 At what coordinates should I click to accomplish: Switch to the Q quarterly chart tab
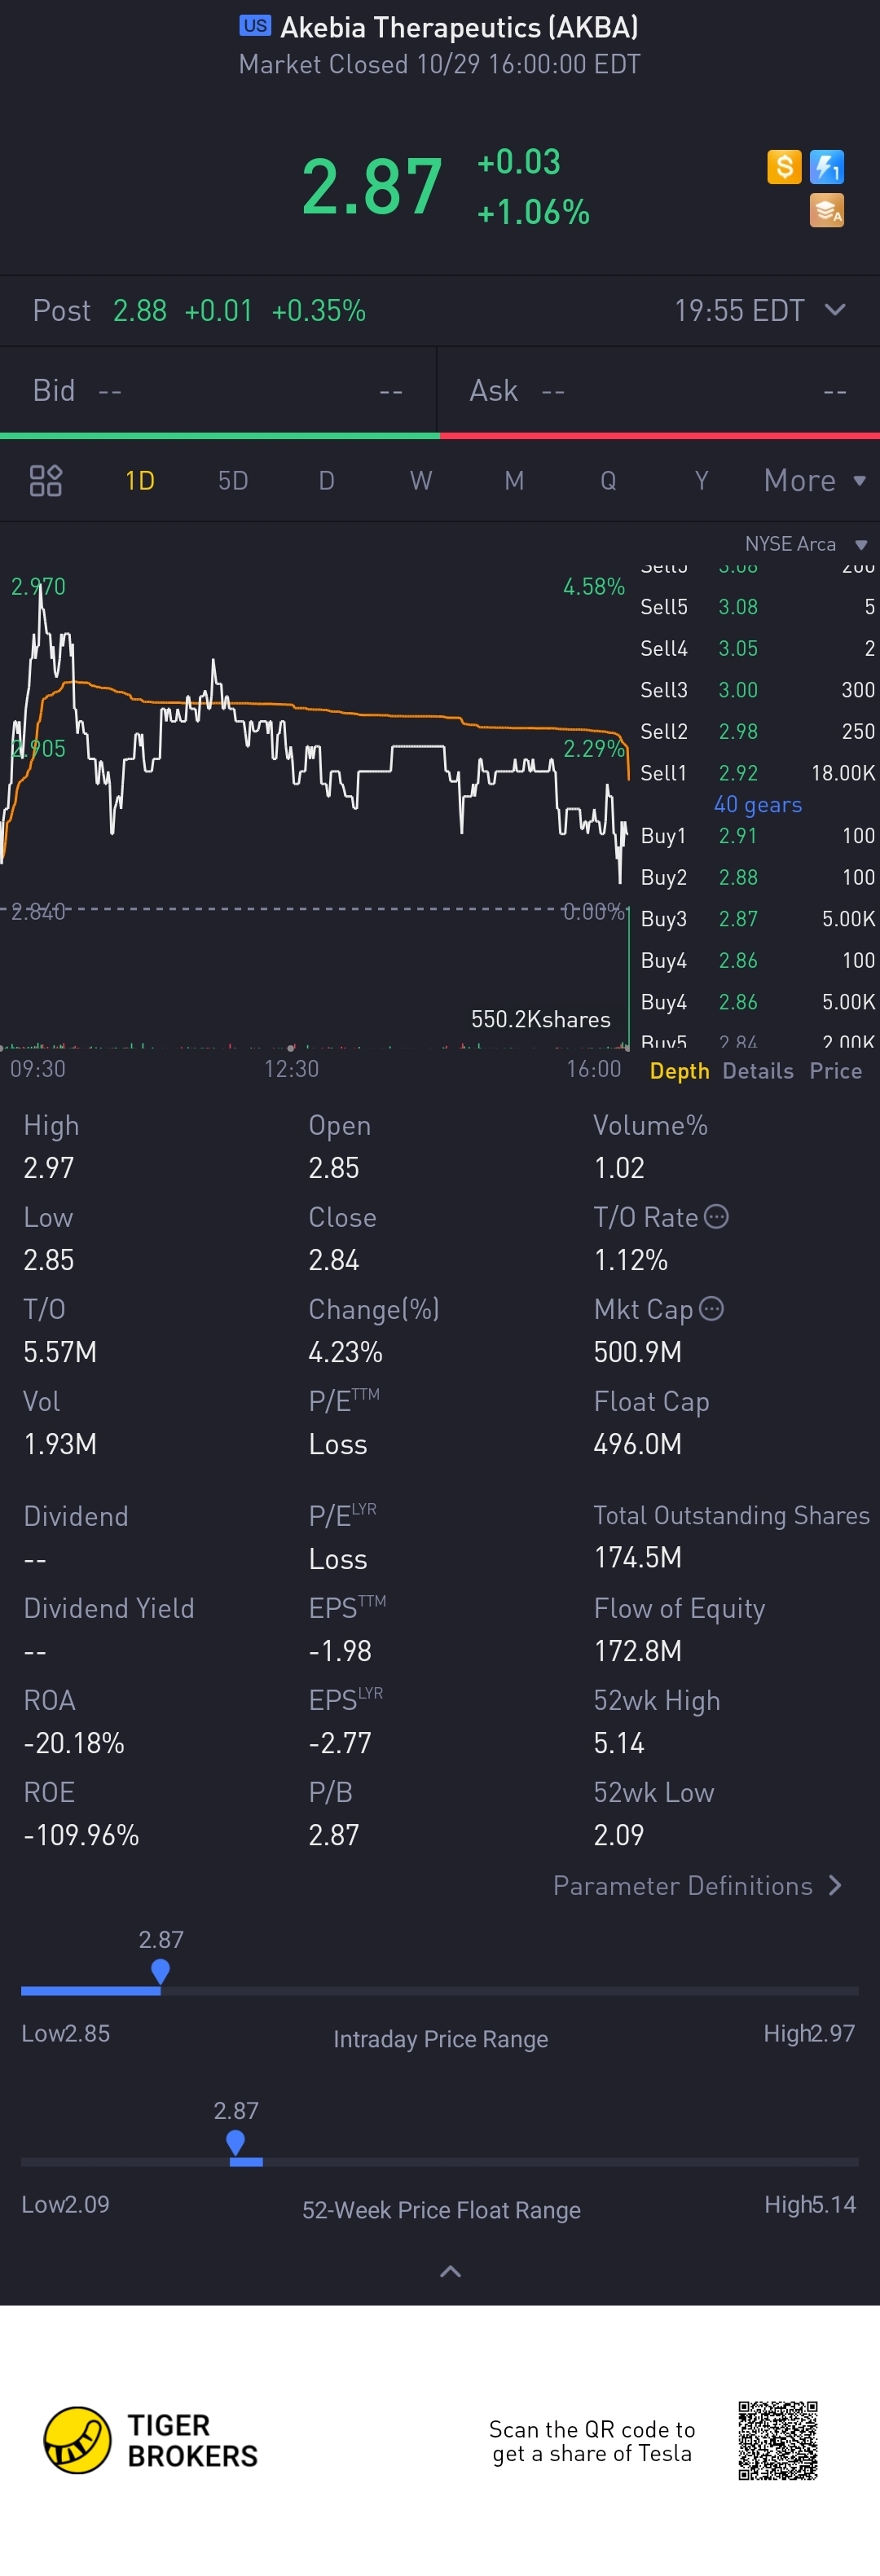tap(608, 481)
